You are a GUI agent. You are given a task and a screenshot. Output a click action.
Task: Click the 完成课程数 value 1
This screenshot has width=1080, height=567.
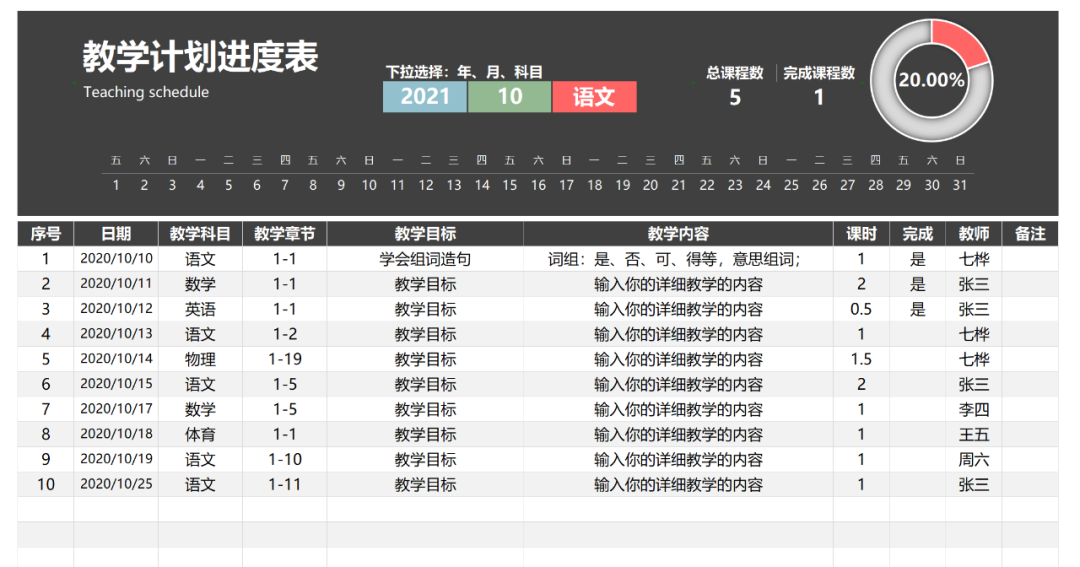tap(819, 98)
